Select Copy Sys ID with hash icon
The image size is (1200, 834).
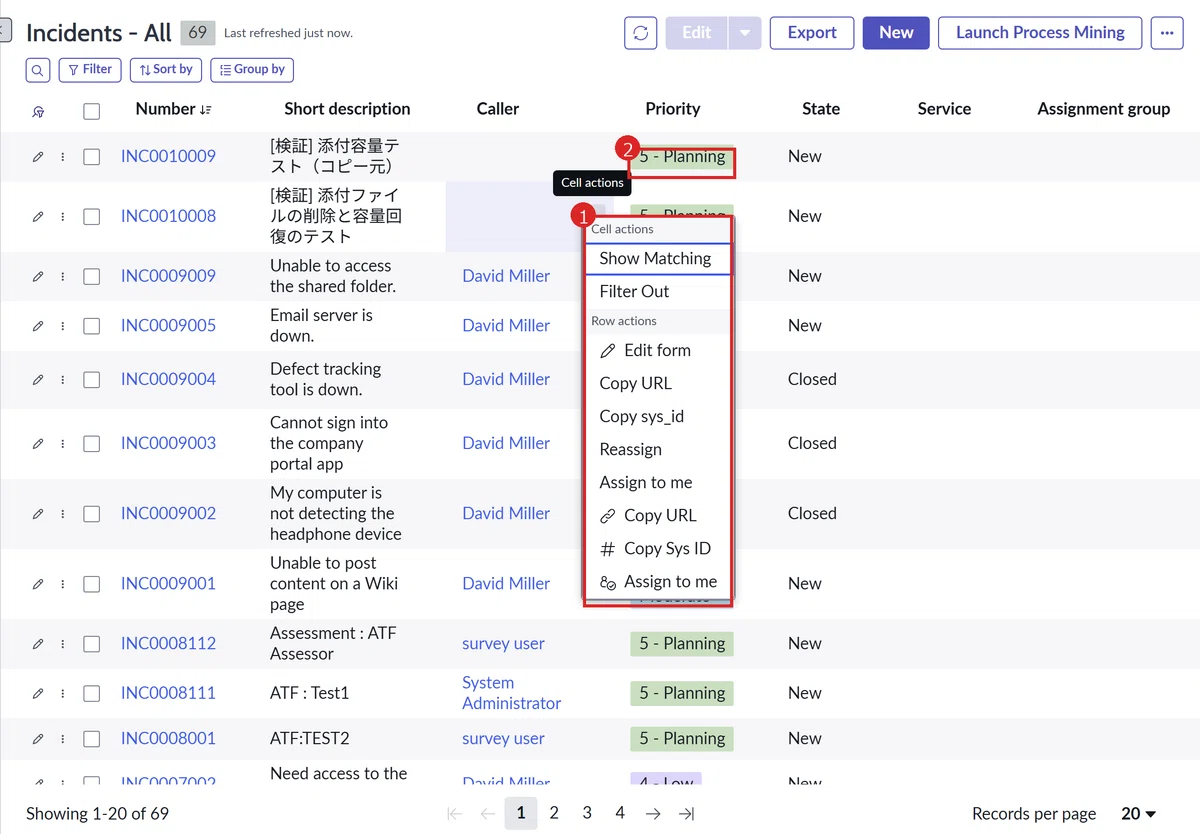pyautogui.click(x=659, y=549)
